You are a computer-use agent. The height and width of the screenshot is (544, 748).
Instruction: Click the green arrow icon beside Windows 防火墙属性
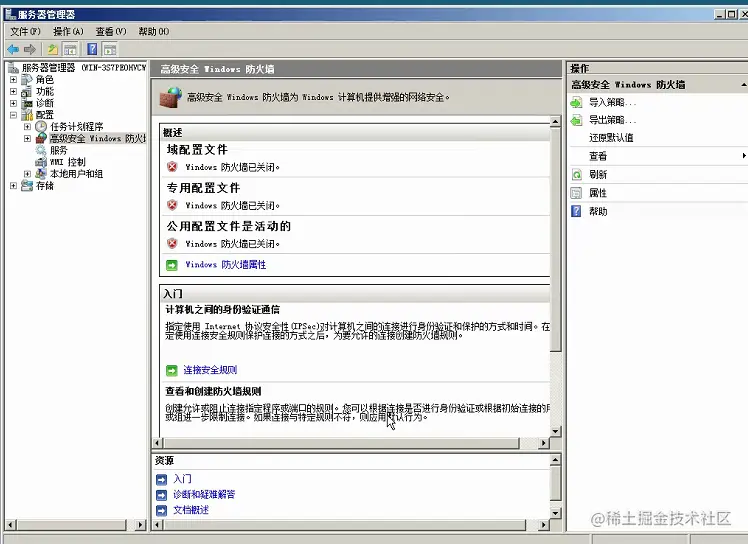(x=171, y=265)
